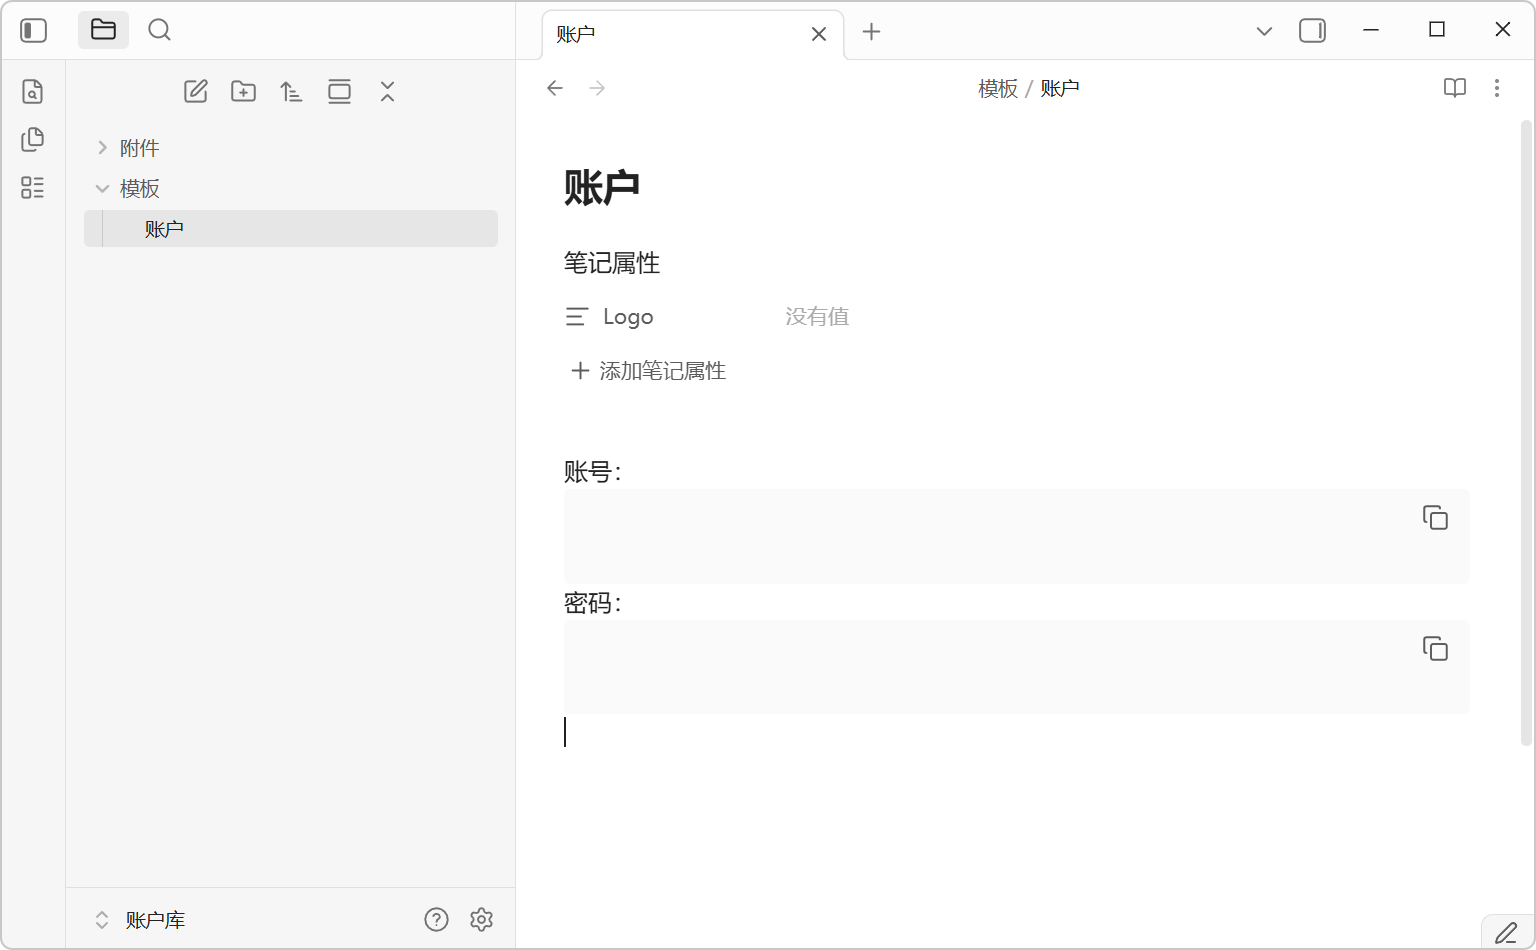
Task: Toggle the right sidebar
Action: tap(1312, 31)
